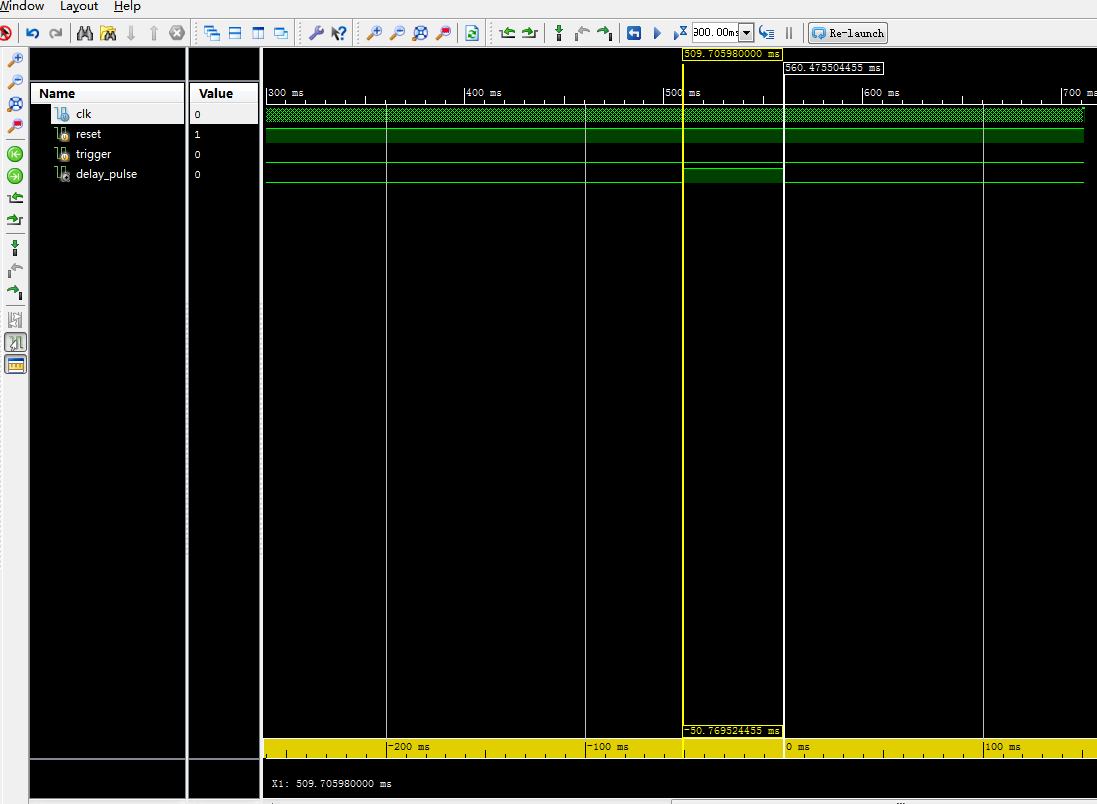Open the Help menu
This screenshot has height=804, width=1097.
tap(127, 6)
